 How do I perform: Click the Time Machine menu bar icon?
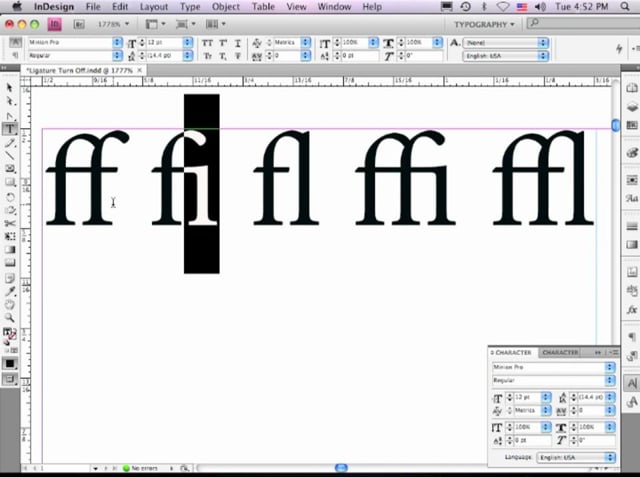click(465, 7)
